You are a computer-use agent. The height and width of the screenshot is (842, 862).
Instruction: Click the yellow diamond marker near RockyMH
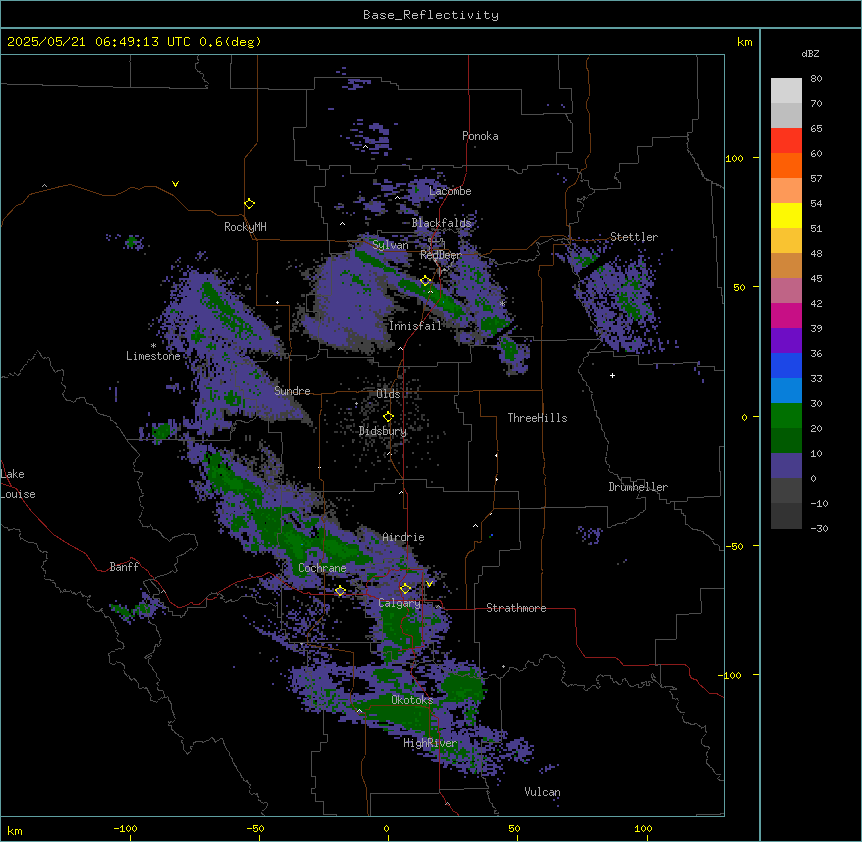[x=249, y=204]
